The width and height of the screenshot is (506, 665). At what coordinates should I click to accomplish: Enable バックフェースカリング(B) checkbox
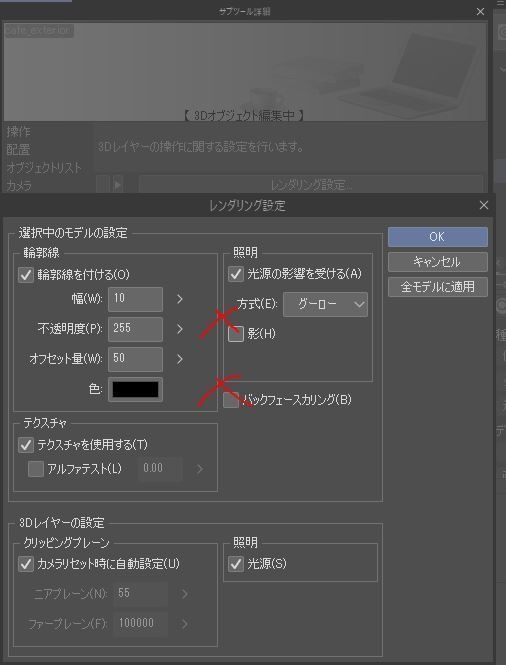click(231, 400)
